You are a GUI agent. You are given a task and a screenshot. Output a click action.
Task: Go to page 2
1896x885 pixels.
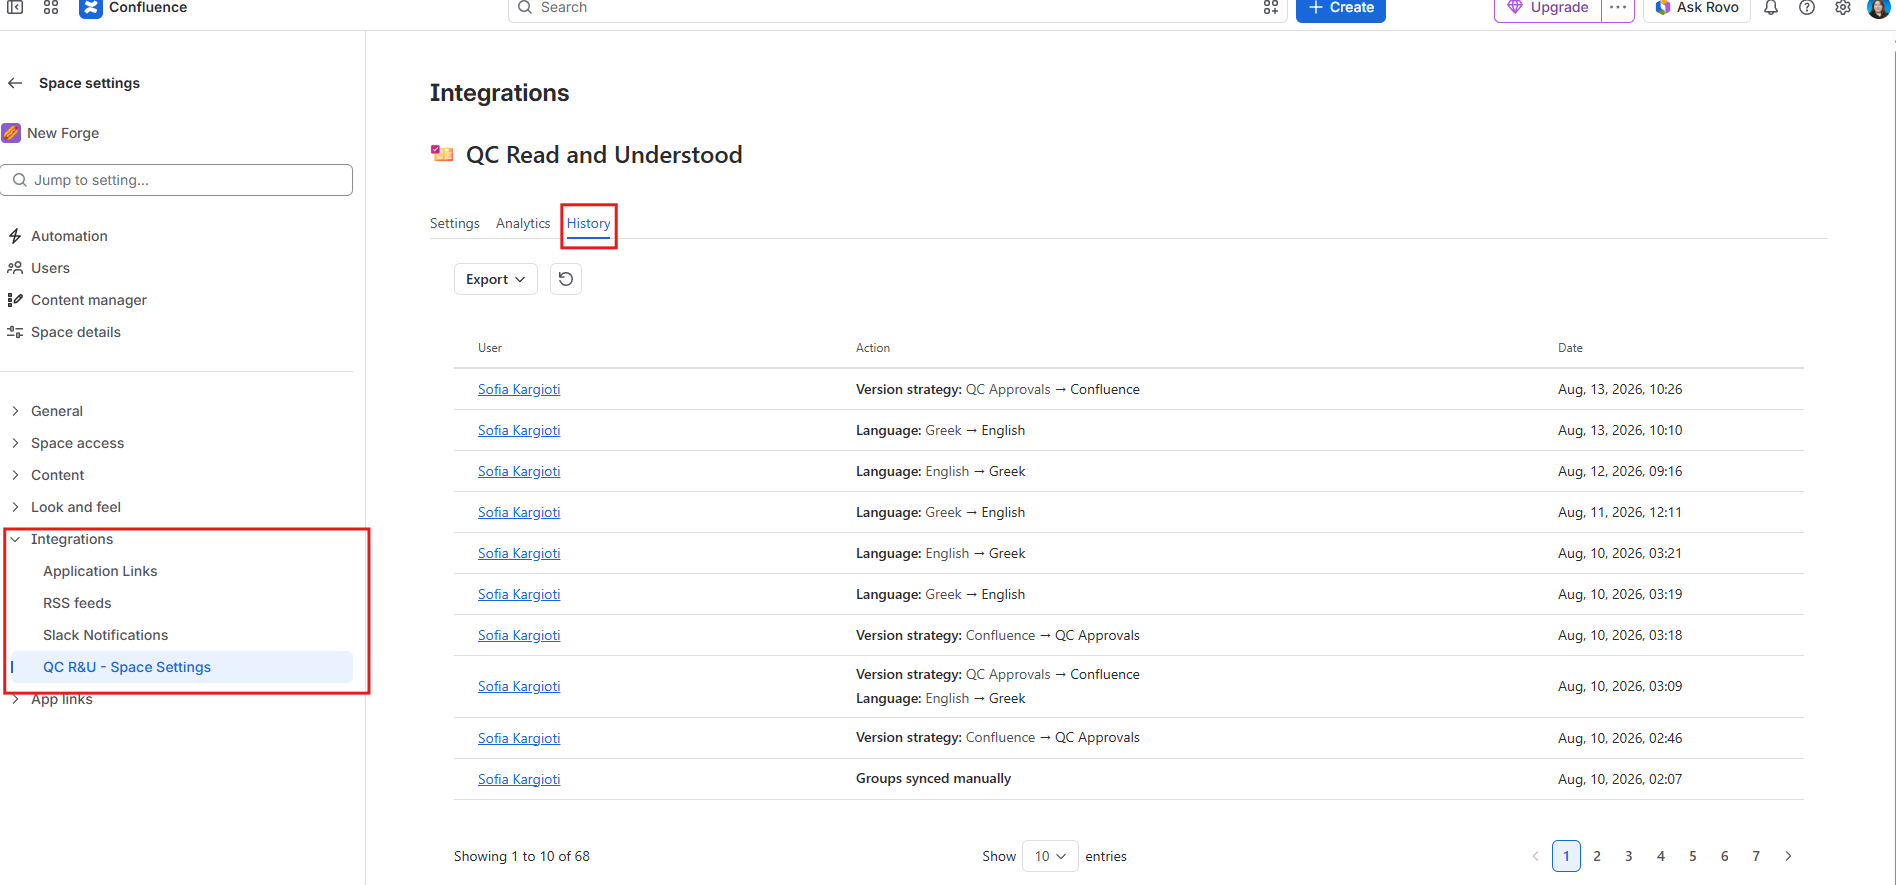point(1597,856)
